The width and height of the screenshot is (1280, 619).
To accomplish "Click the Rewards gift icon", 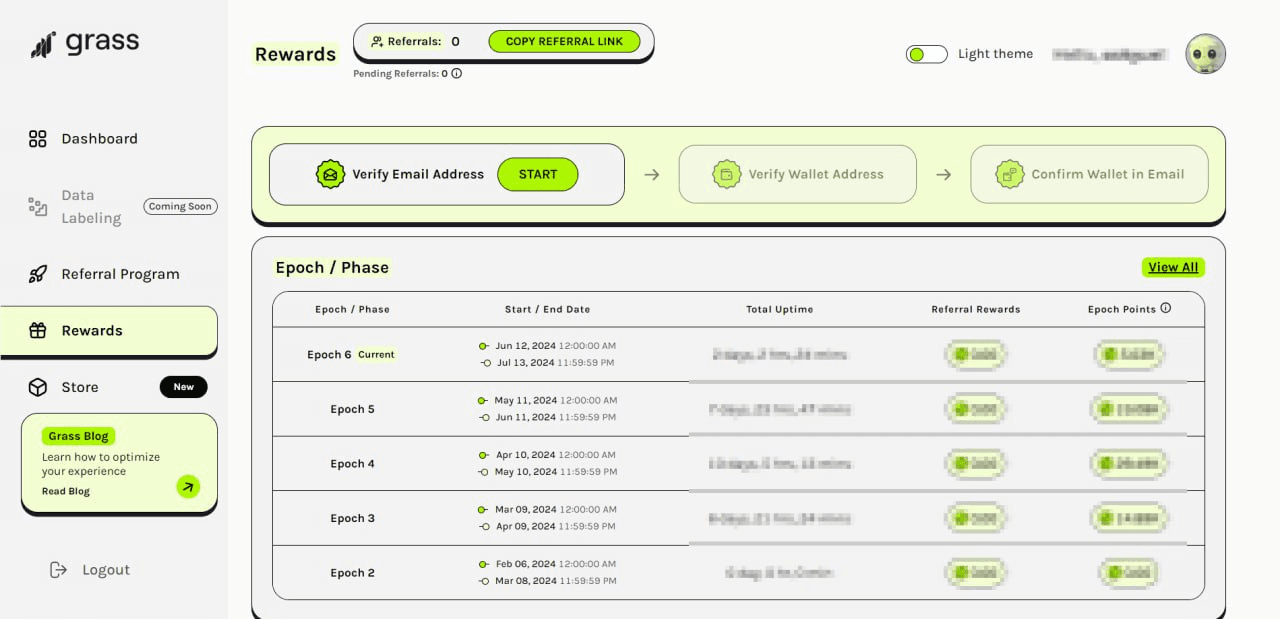I will click(38, 331).
